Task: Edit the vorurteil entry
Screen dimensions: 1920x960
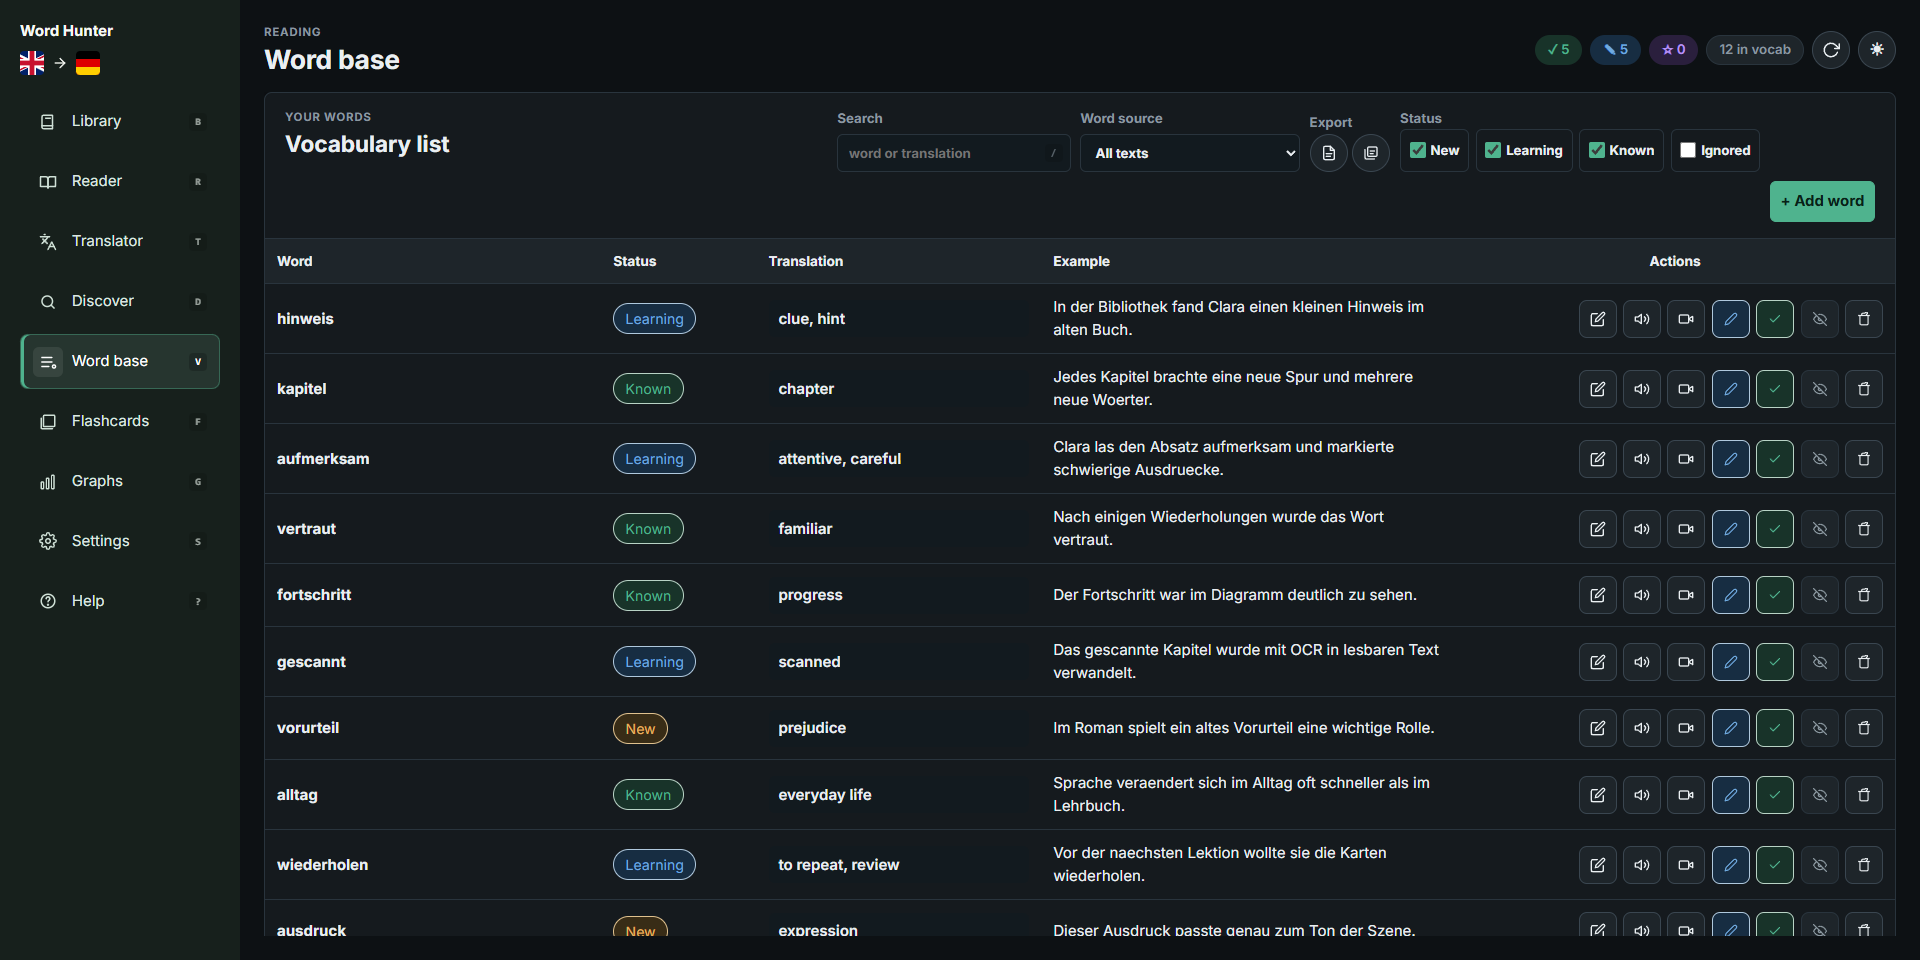Action: tap(1598, 728)
